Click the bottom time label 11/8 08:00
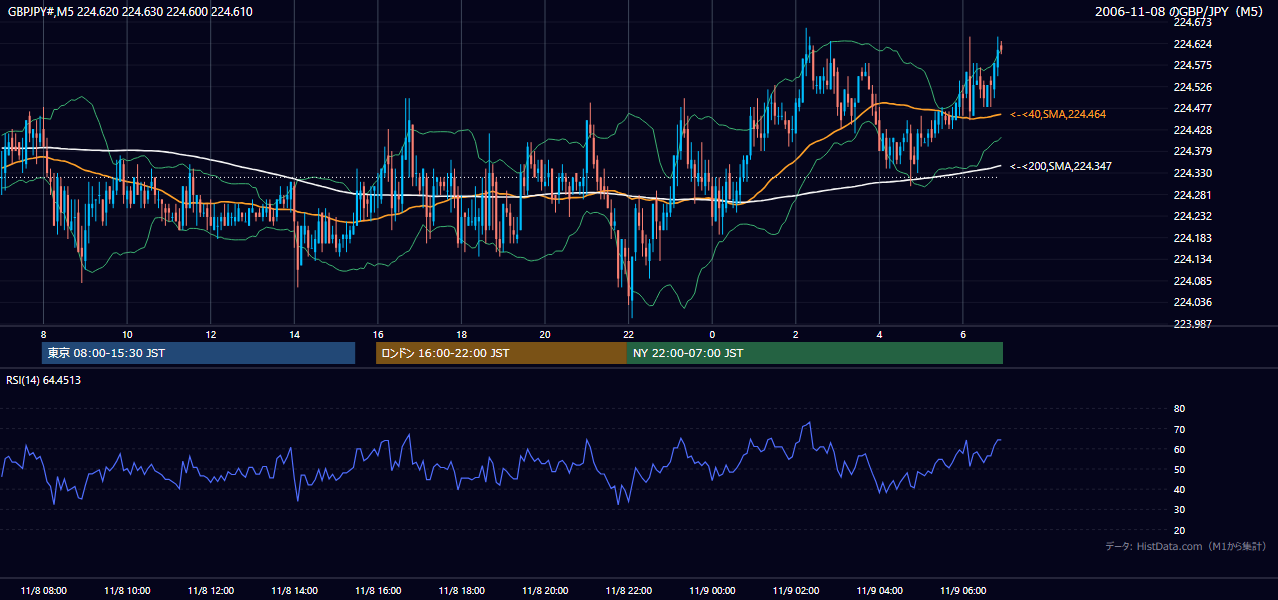Viewport: 1278px width, 600px height. tap(43, 591)
